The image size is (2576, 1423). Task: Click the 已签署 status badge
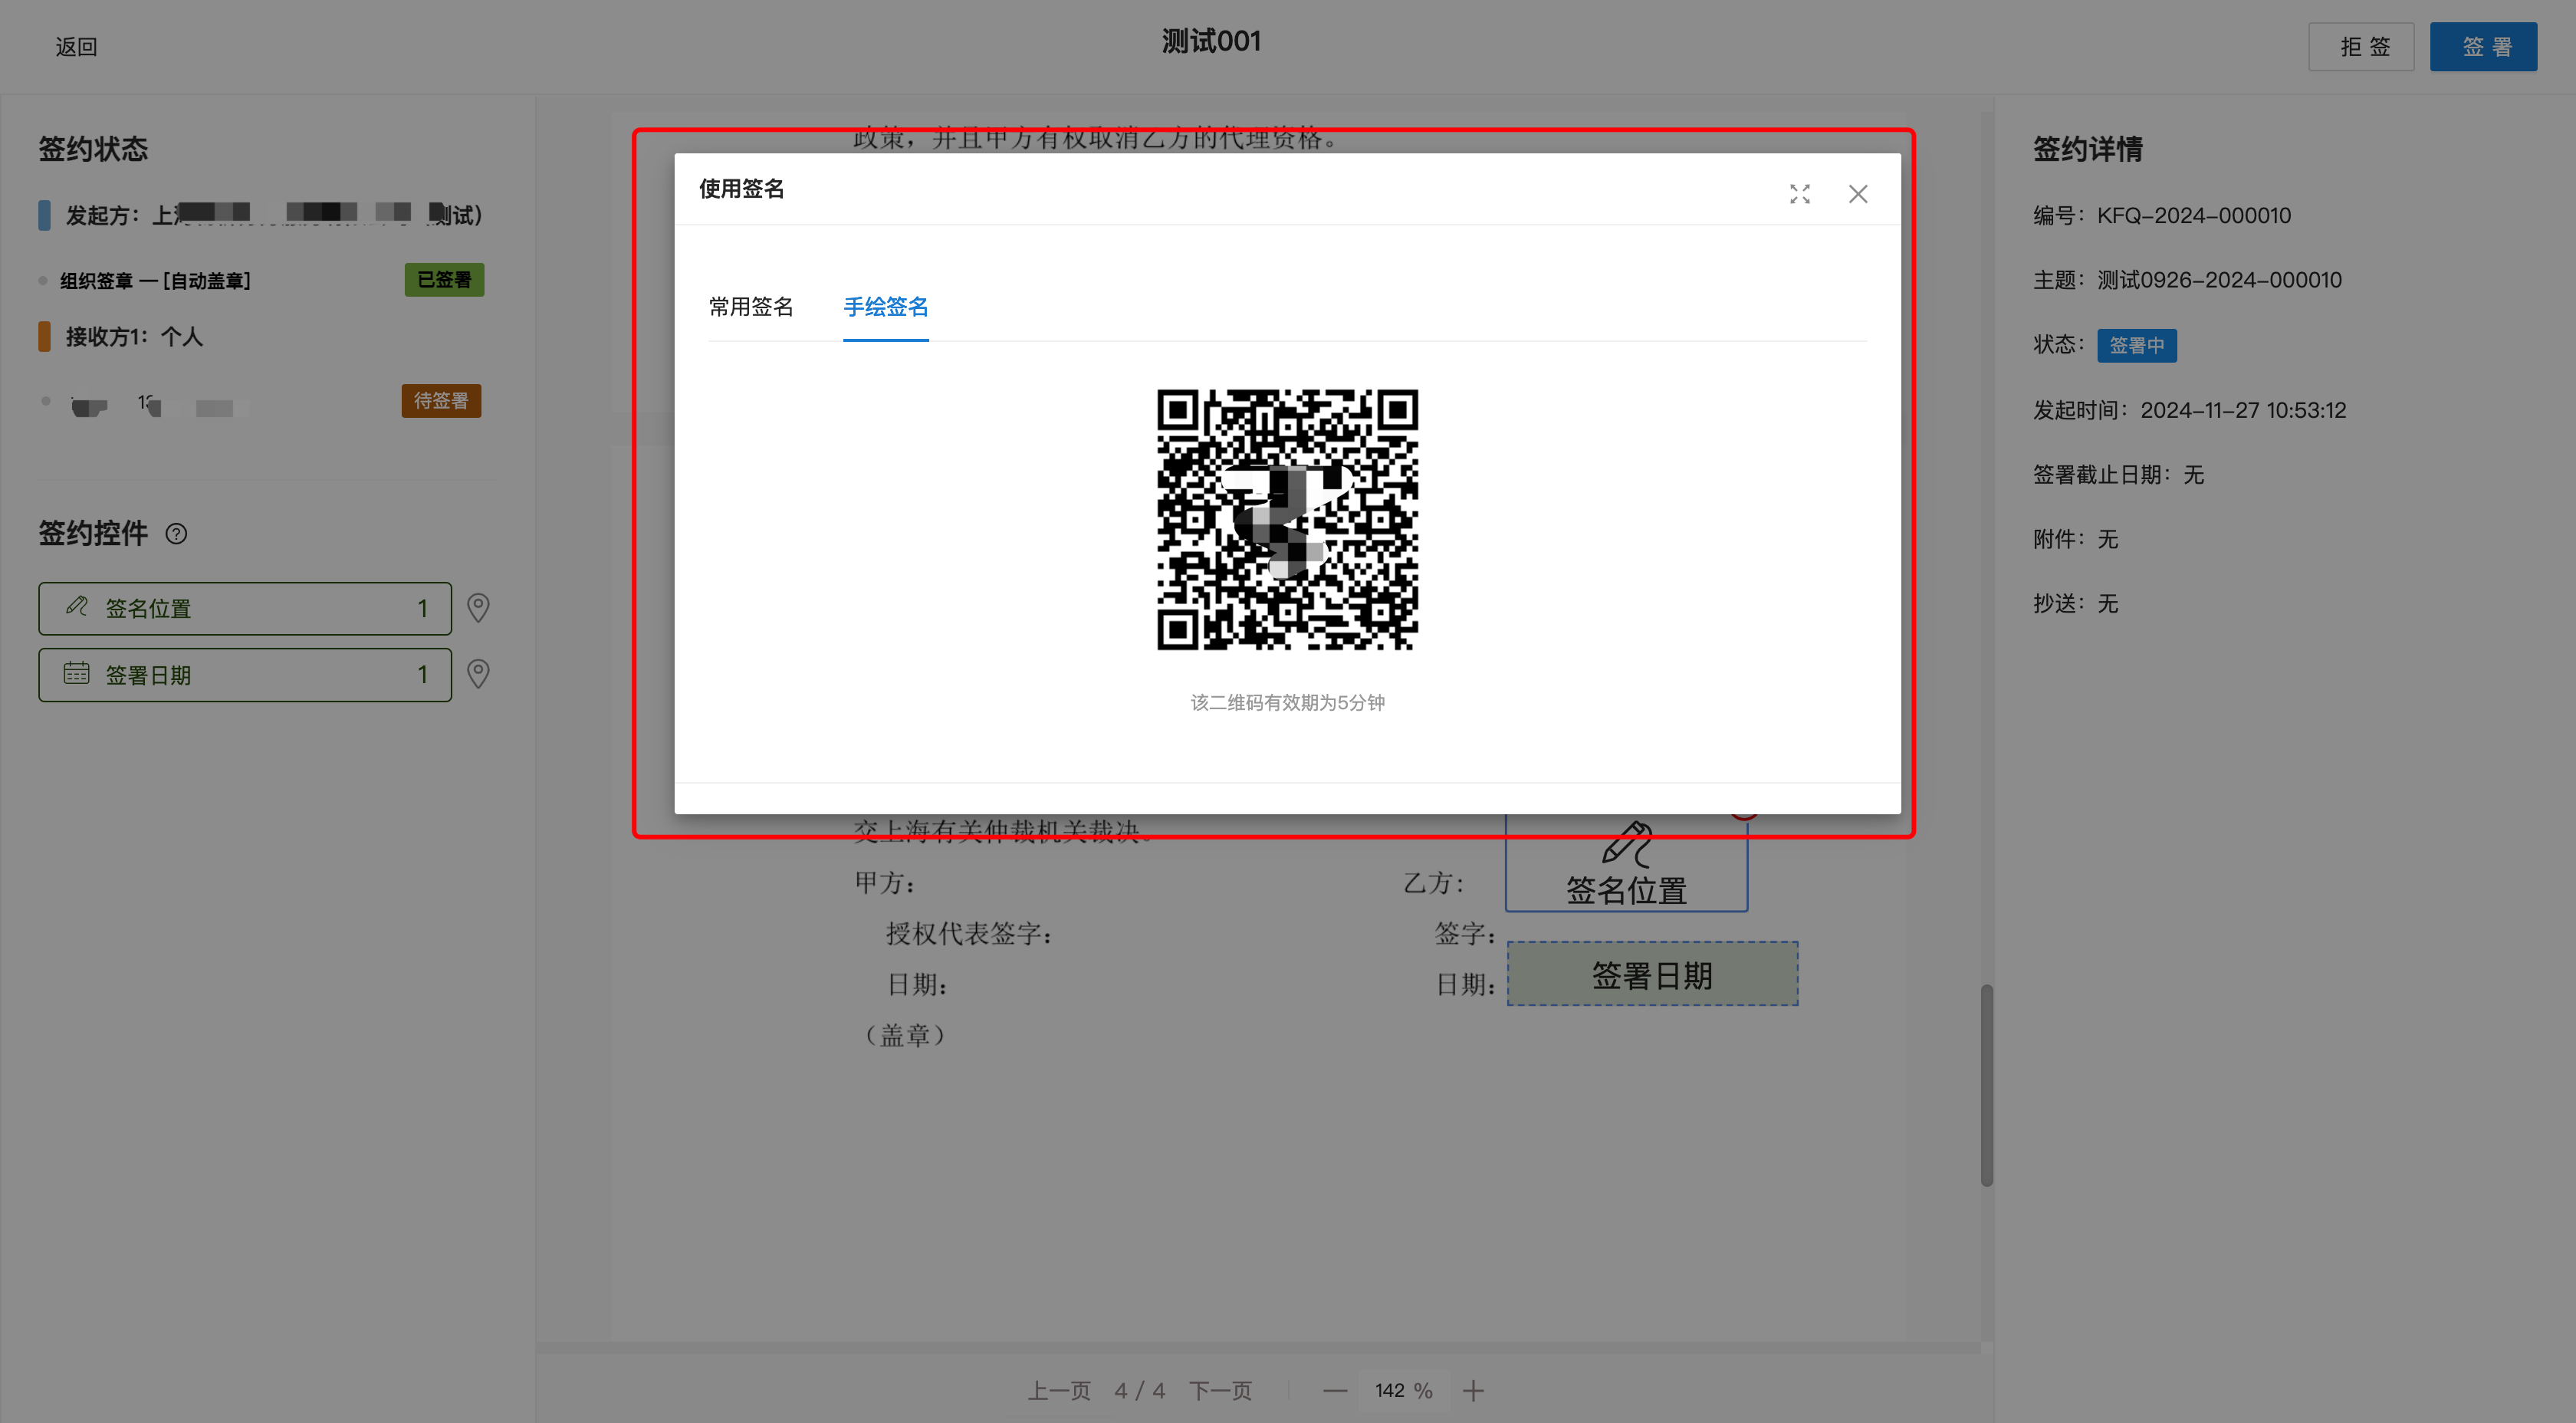tap(444, 280)
